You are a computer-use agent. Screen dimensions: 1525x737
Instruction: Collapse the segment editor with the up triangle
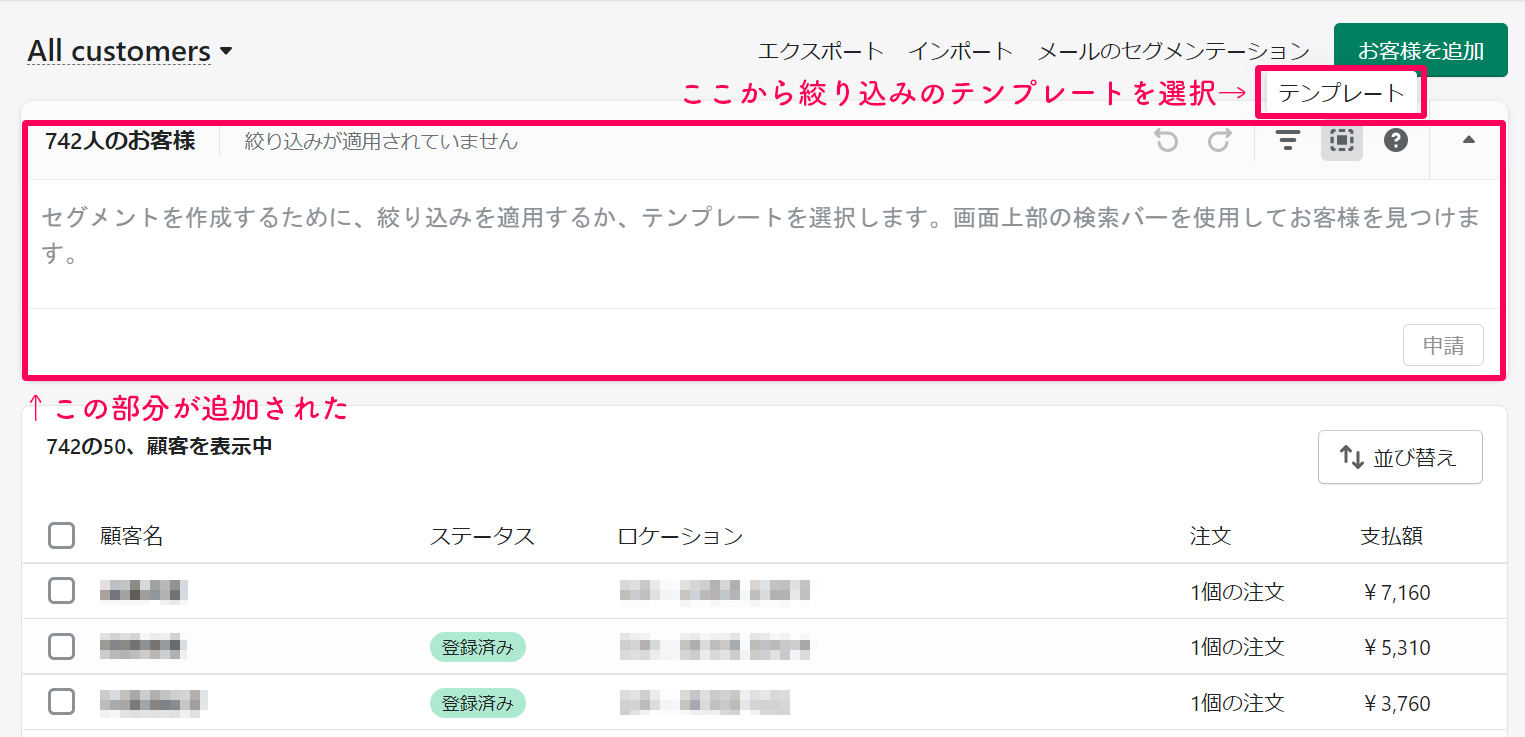[x=1468, y=141]
